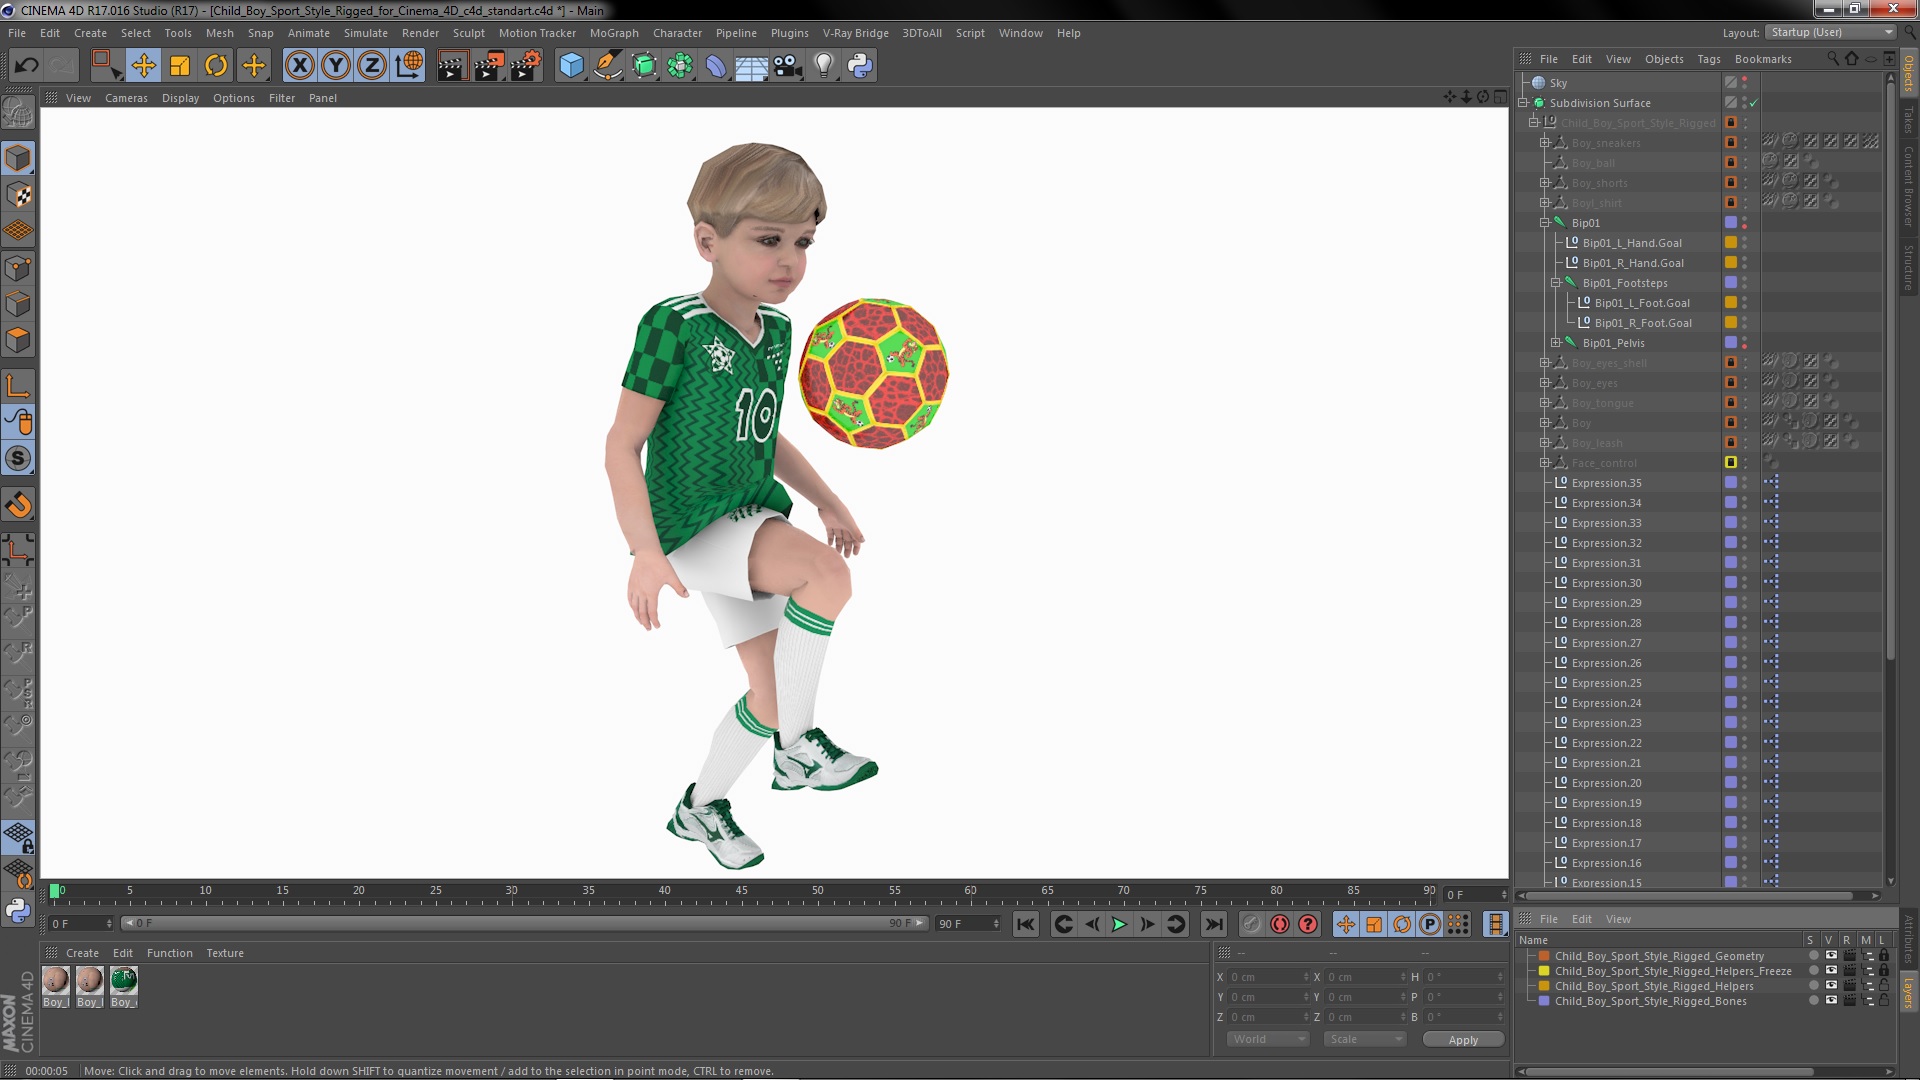Click the Bones layer color swatch

coord(1544,1001)
